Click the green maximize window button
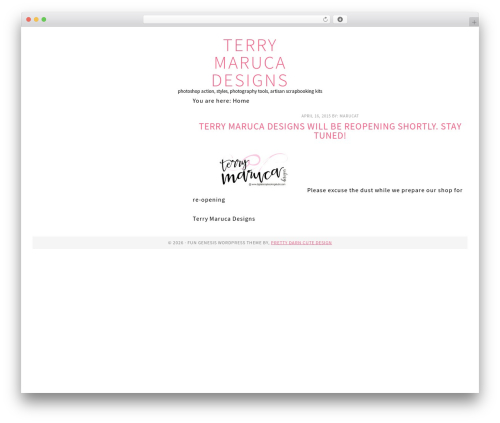Image resolution: width=500 pixels, height=423 pixels. 44,20
